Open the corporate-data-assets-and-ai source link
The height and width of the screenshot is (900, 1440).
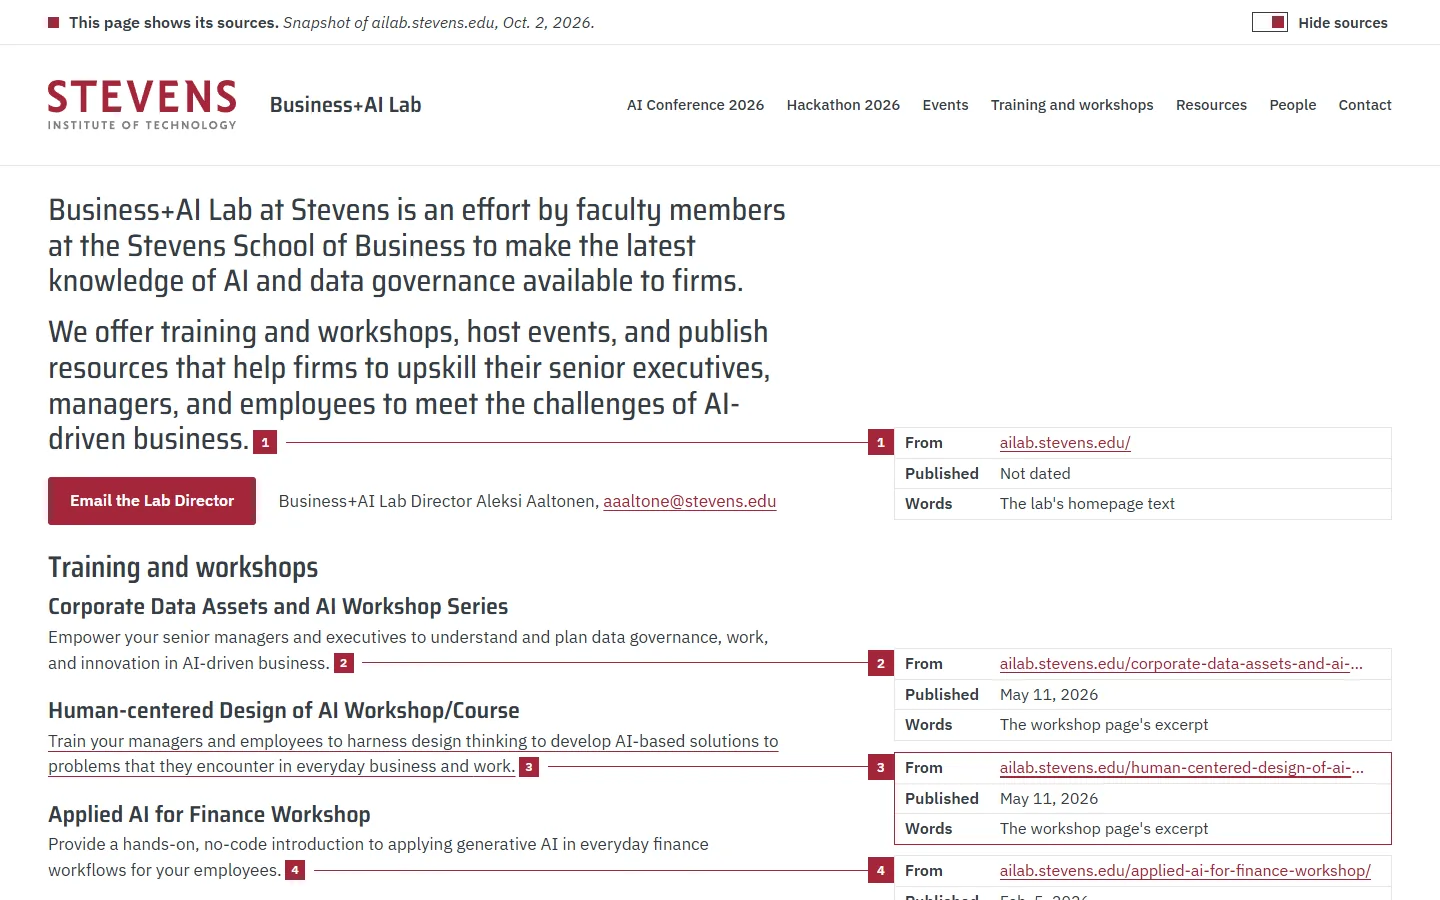pos(1181,664)
